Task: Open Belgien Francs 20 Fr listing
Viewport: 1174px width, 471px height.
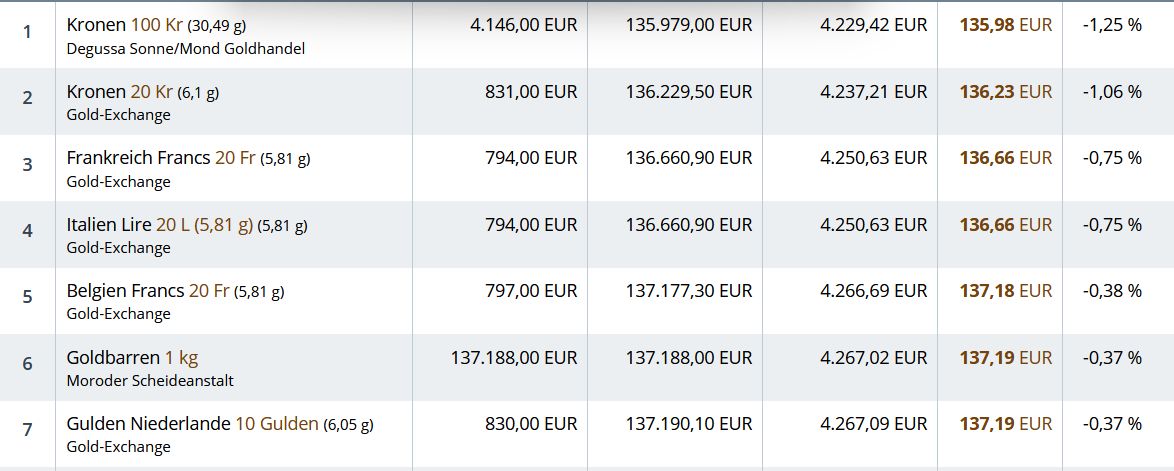Action: [175, 291]
